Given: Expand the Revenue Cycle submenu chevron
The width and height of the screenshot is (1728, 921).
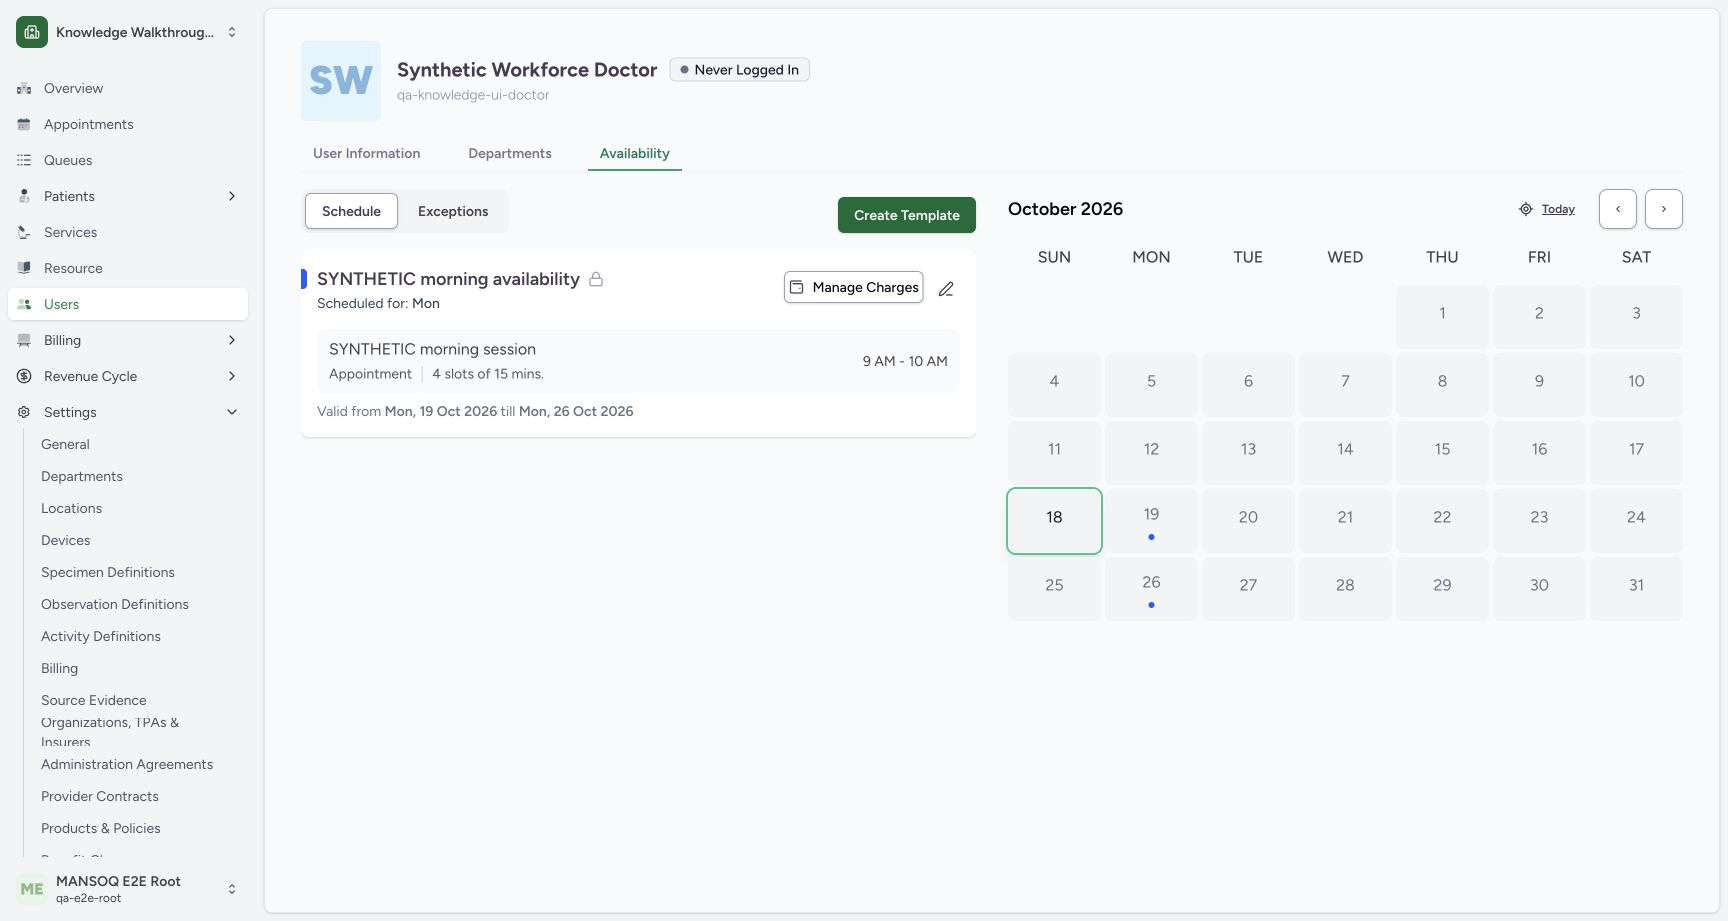Looking at the screenshot, I should point(232,376).
